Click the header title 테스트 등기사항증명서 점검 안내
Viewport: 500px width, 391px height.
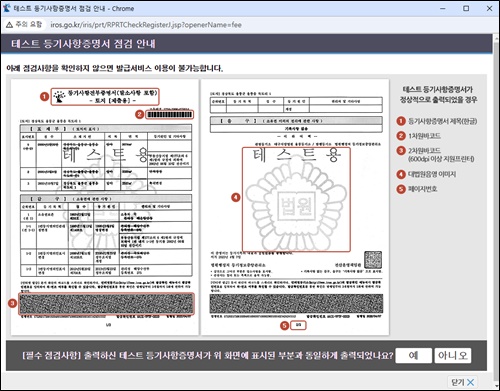83,44
